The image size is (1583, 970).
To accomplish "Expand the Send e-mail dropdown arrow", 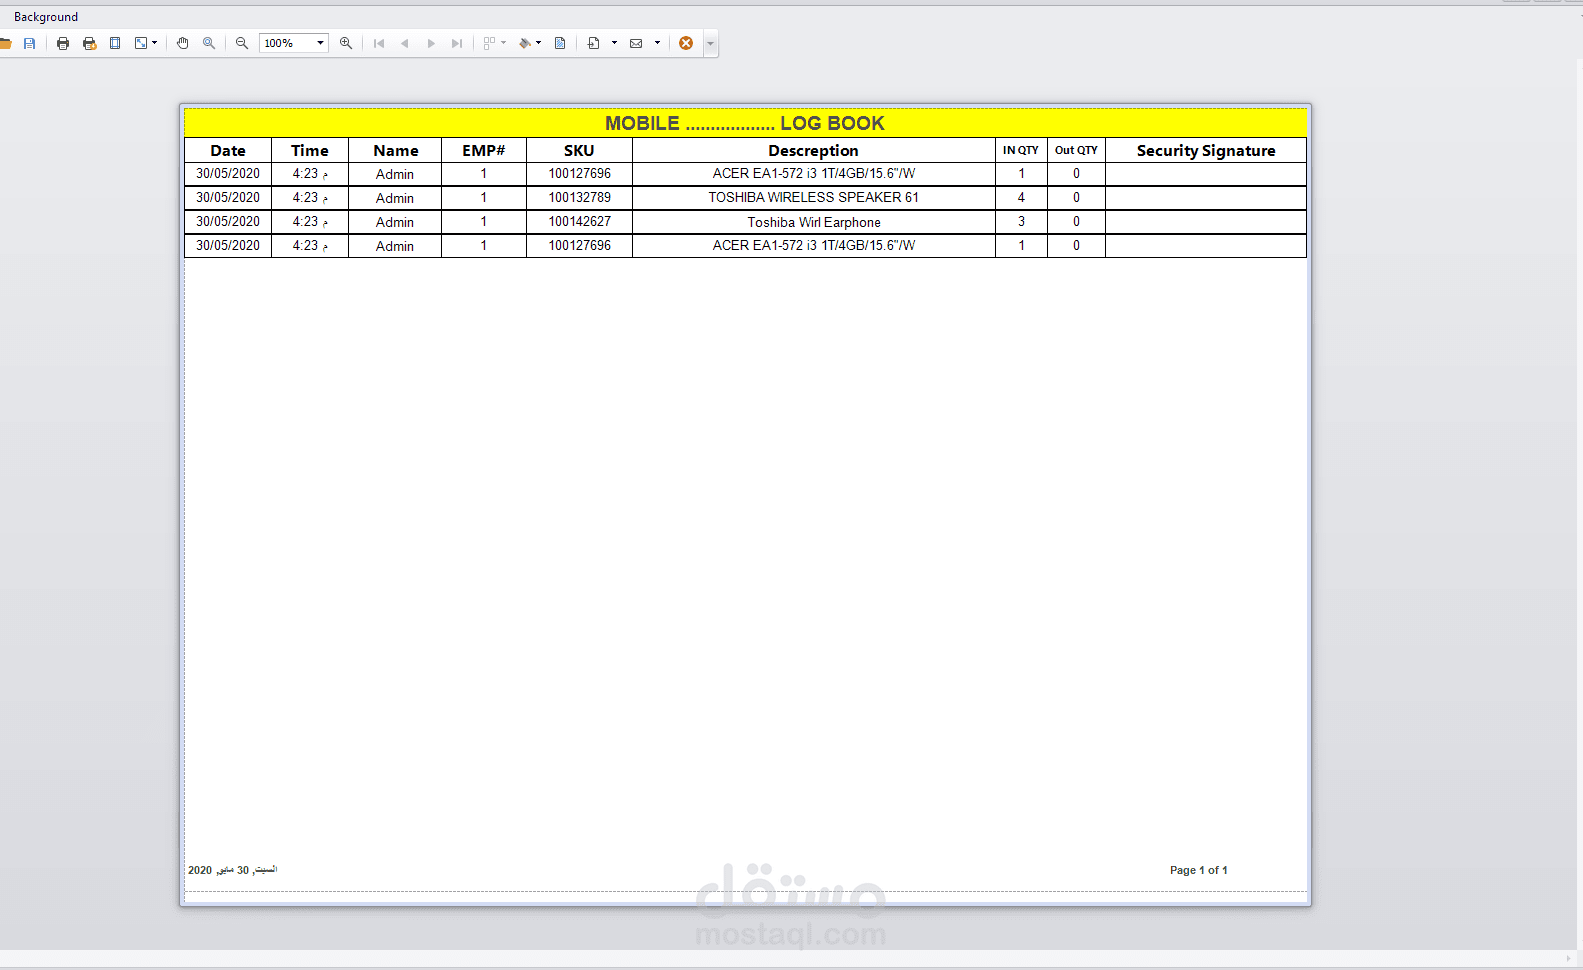I will tap(657, 43).
